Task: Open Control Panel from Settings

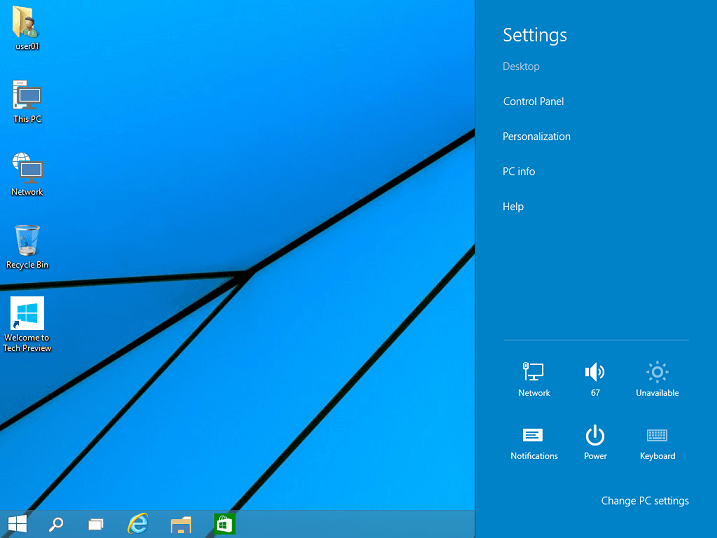Action: point(533,101)
